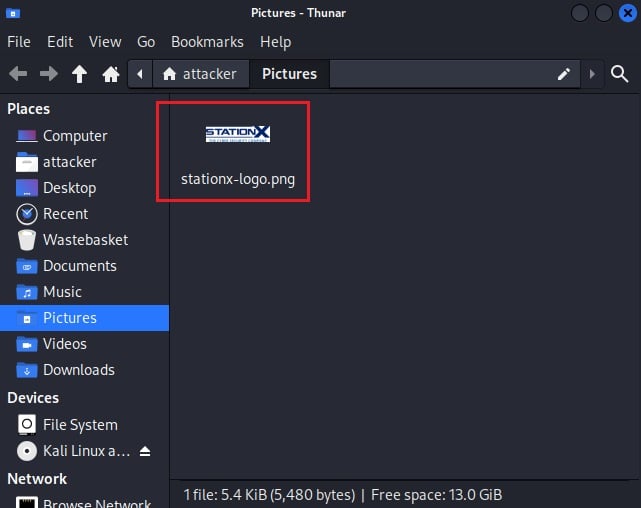Click the Documents folder icon
The height and width of the screenshot is (508, 641).
coord(27,266)
